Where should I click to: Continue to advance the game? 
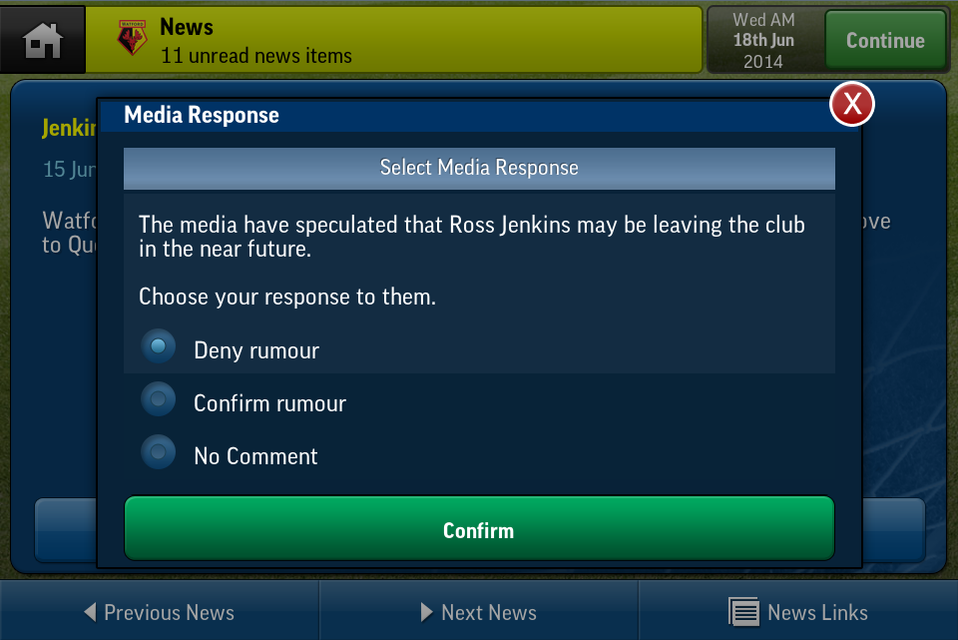click(885, 40)
